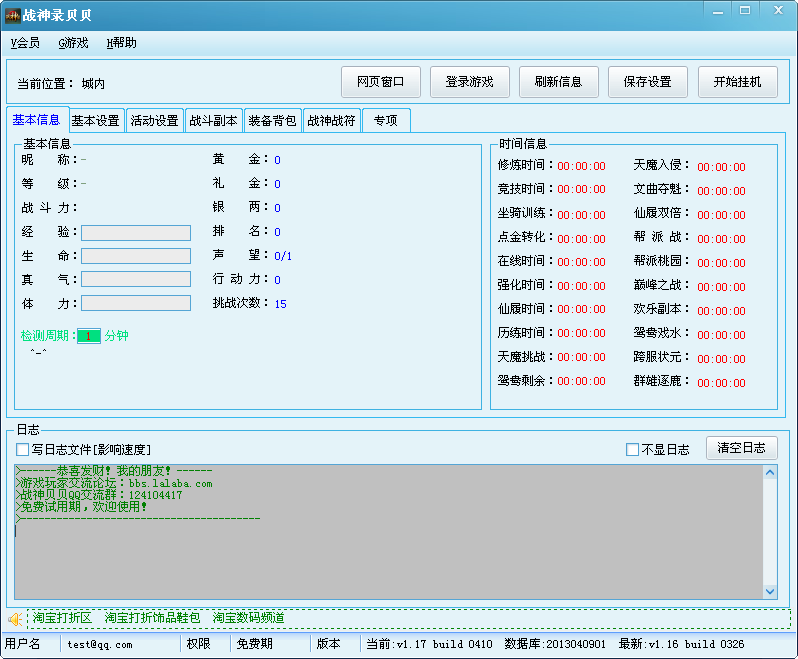Click the 体力 progress bar
The image size is (798, 659).
coord(136,303)
